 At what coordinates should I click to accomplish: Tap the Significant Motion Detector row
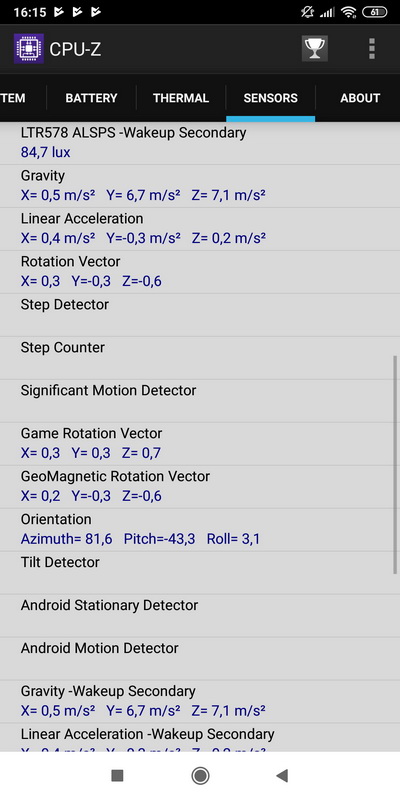tap(200, 401)
